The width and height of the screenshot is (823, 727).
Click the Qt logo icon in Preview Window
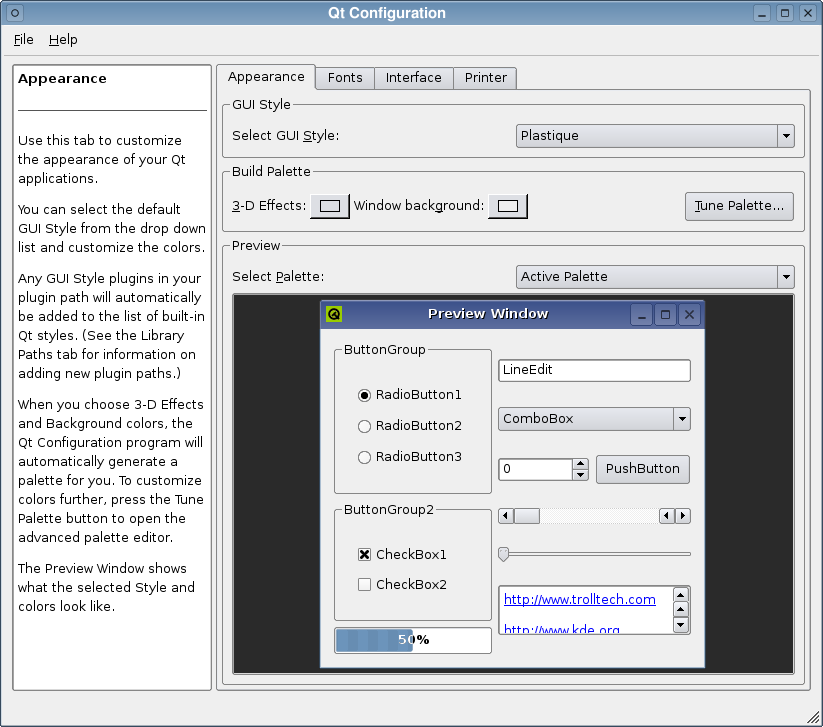tap(334, 314)
